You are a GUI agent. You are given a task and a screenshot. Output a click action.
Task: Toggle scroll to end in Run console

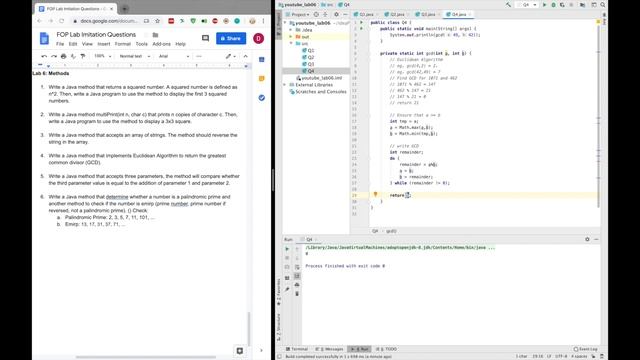pos(297,276)
